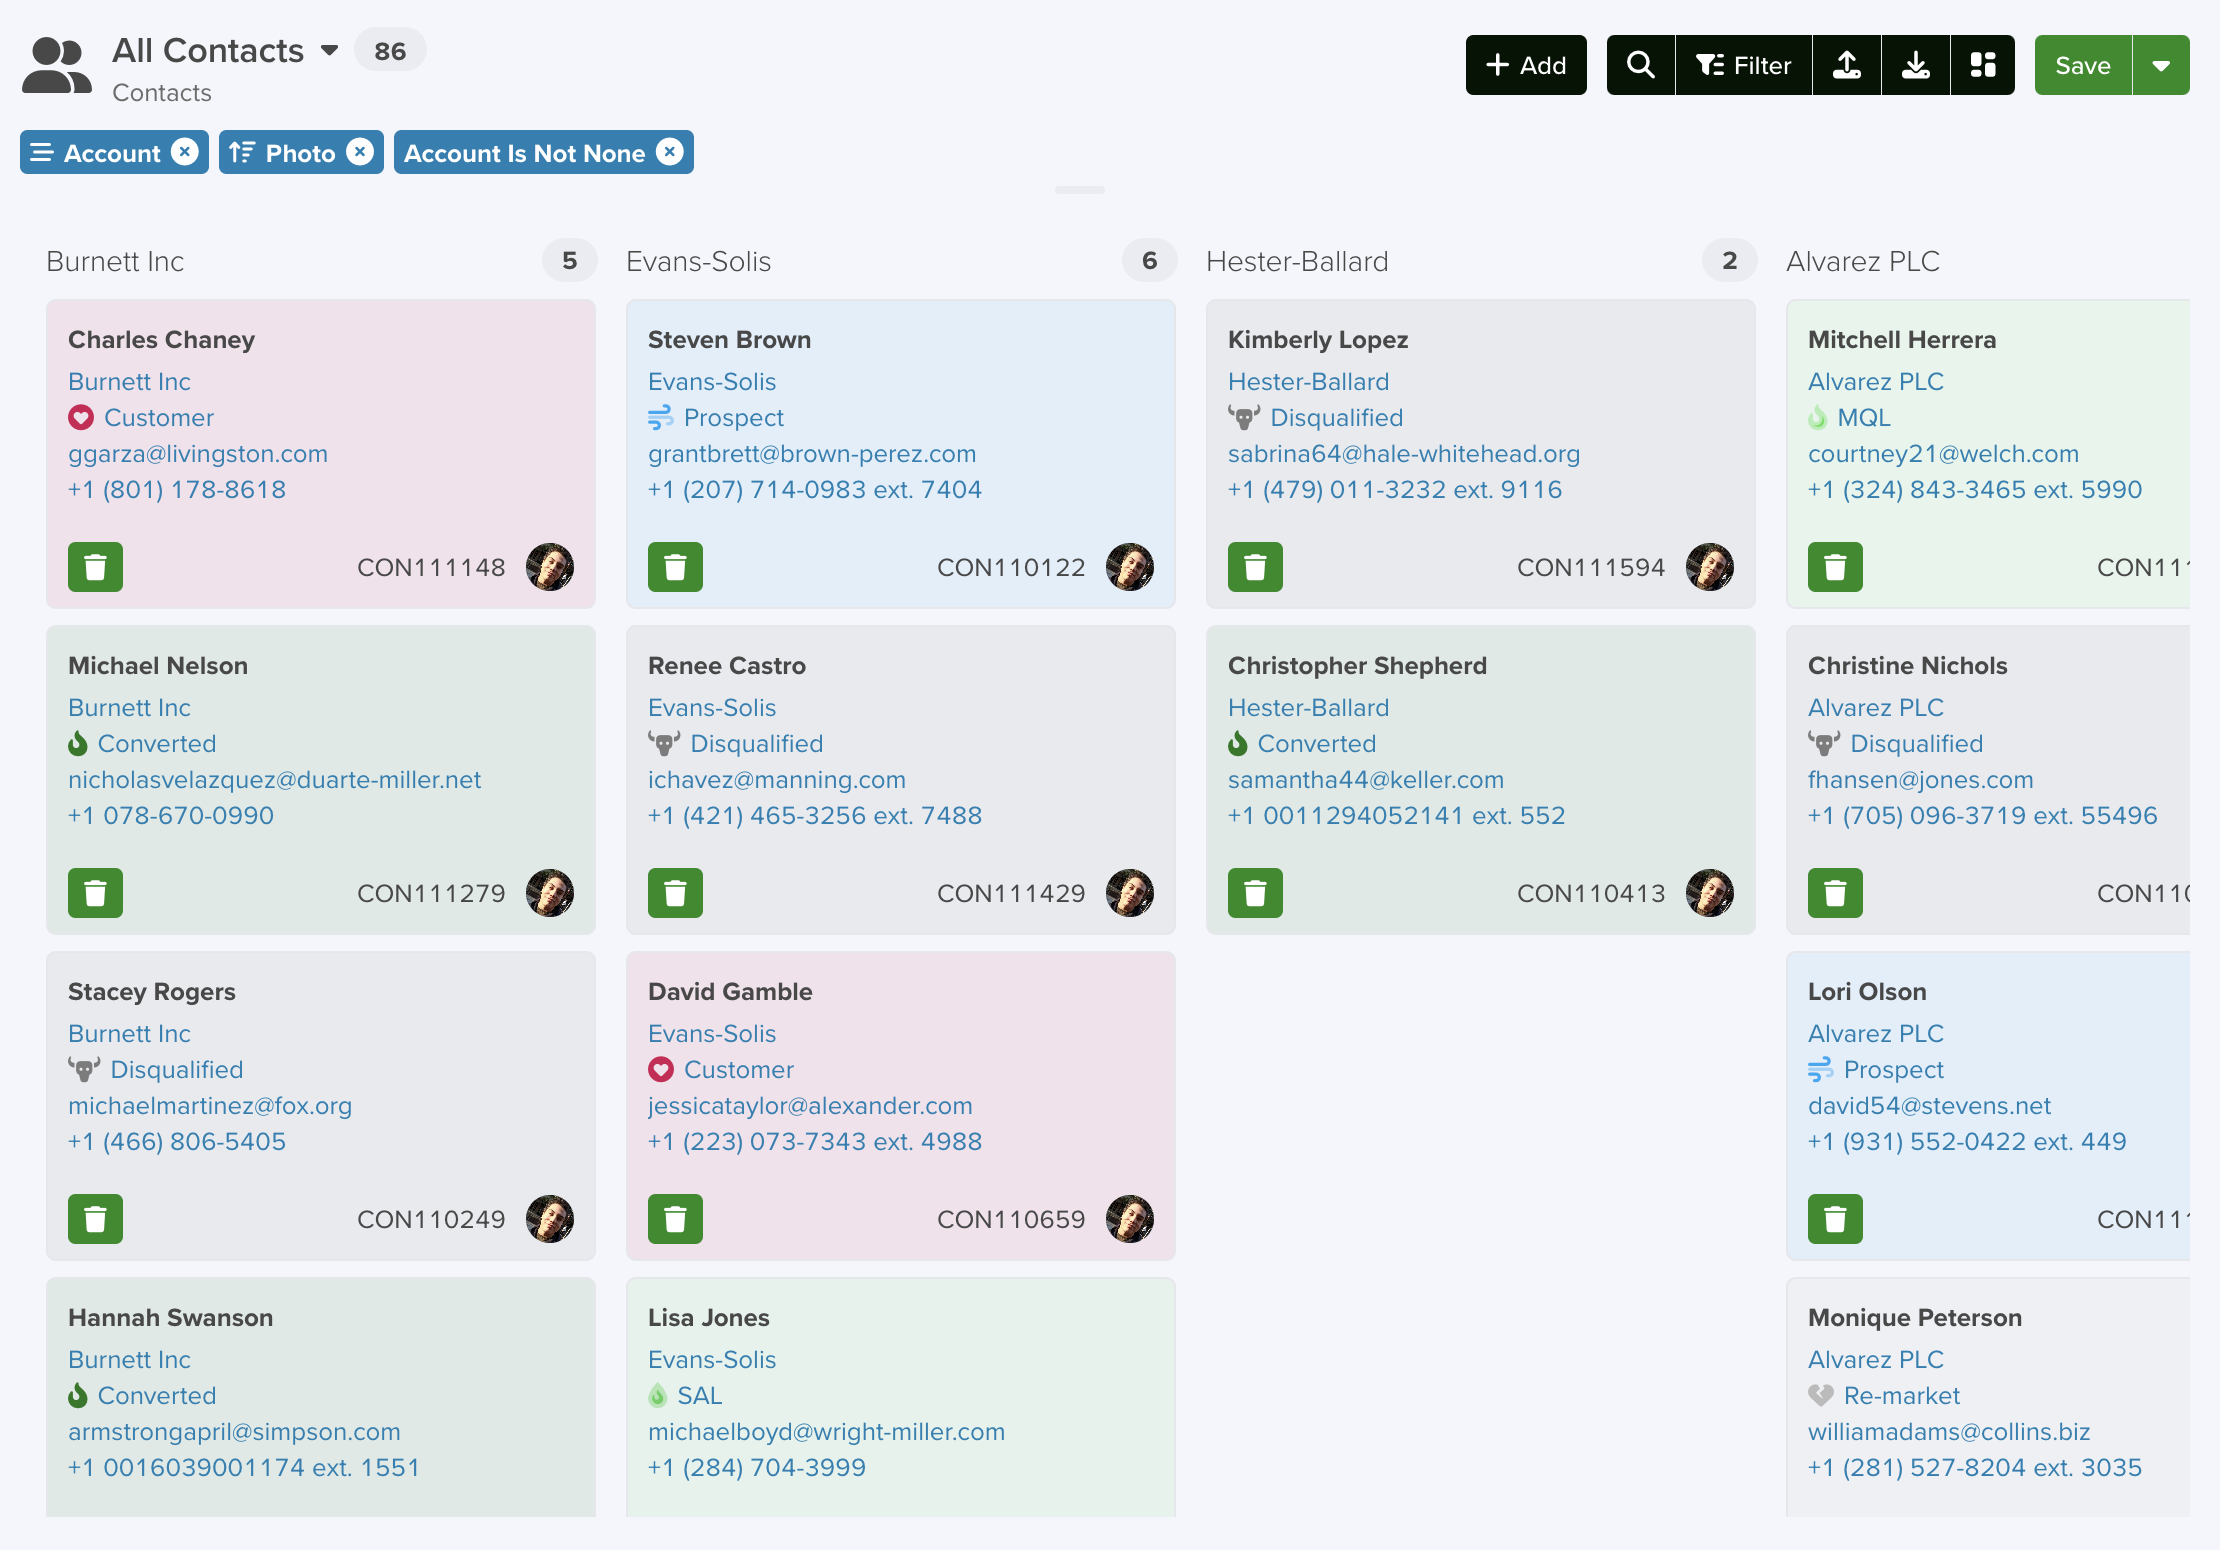The image size is (2236, 1550).
Task: Delete David Gamble contact
Action: [x=675, y=1219]
